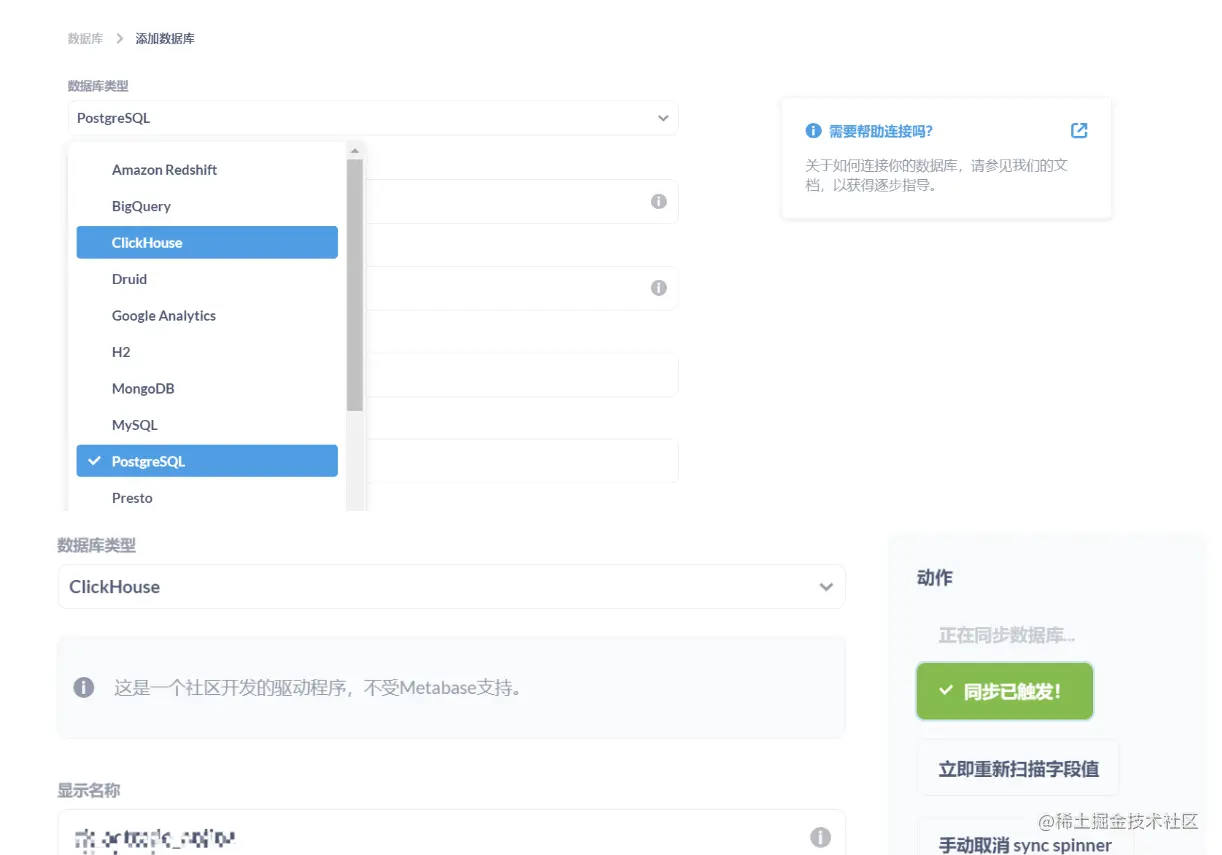Click 添加数据库 breadcrumb text
The height and width of the screenshot is (855, 1222).
click(165, 39)
